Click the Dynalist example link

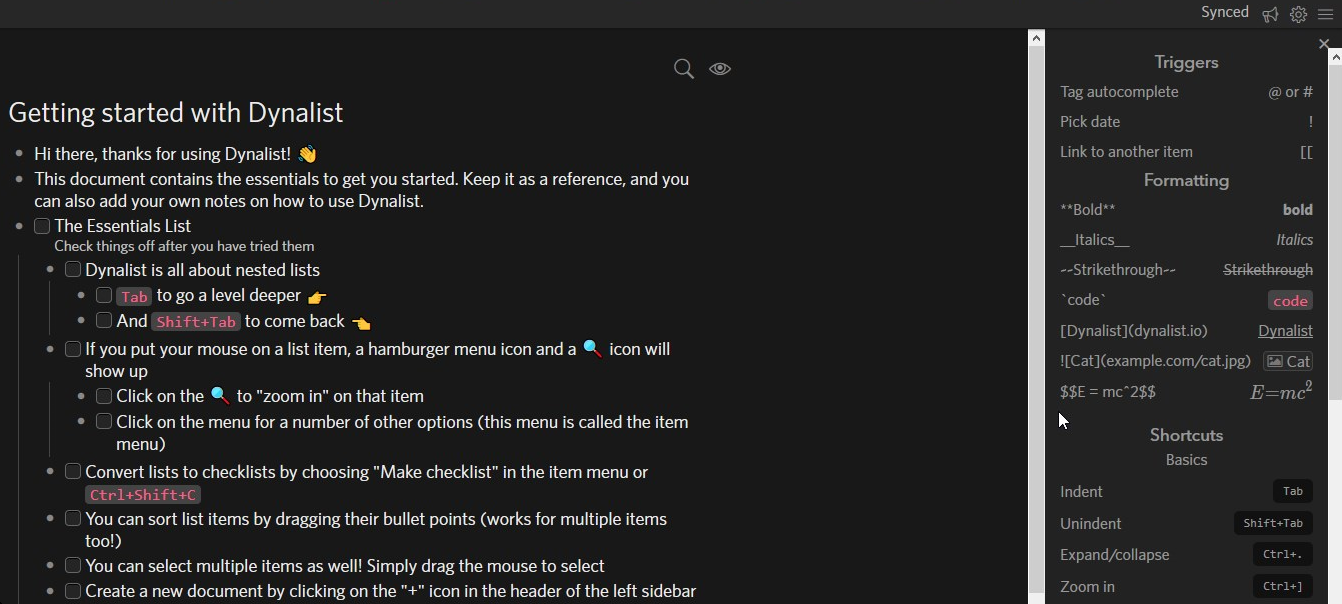pos(1285,330)
